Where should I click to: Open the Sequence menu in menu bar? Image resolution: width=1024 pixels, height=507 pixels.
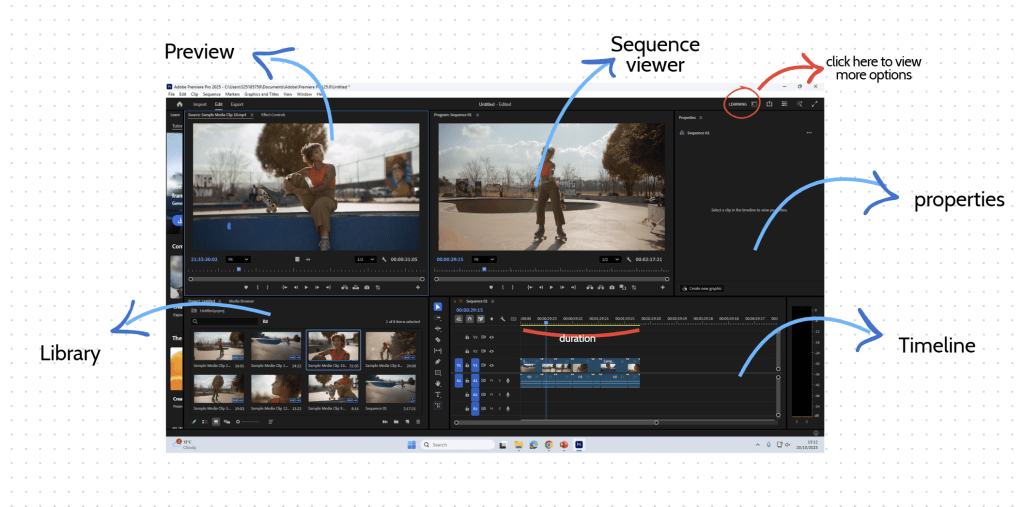211,94
